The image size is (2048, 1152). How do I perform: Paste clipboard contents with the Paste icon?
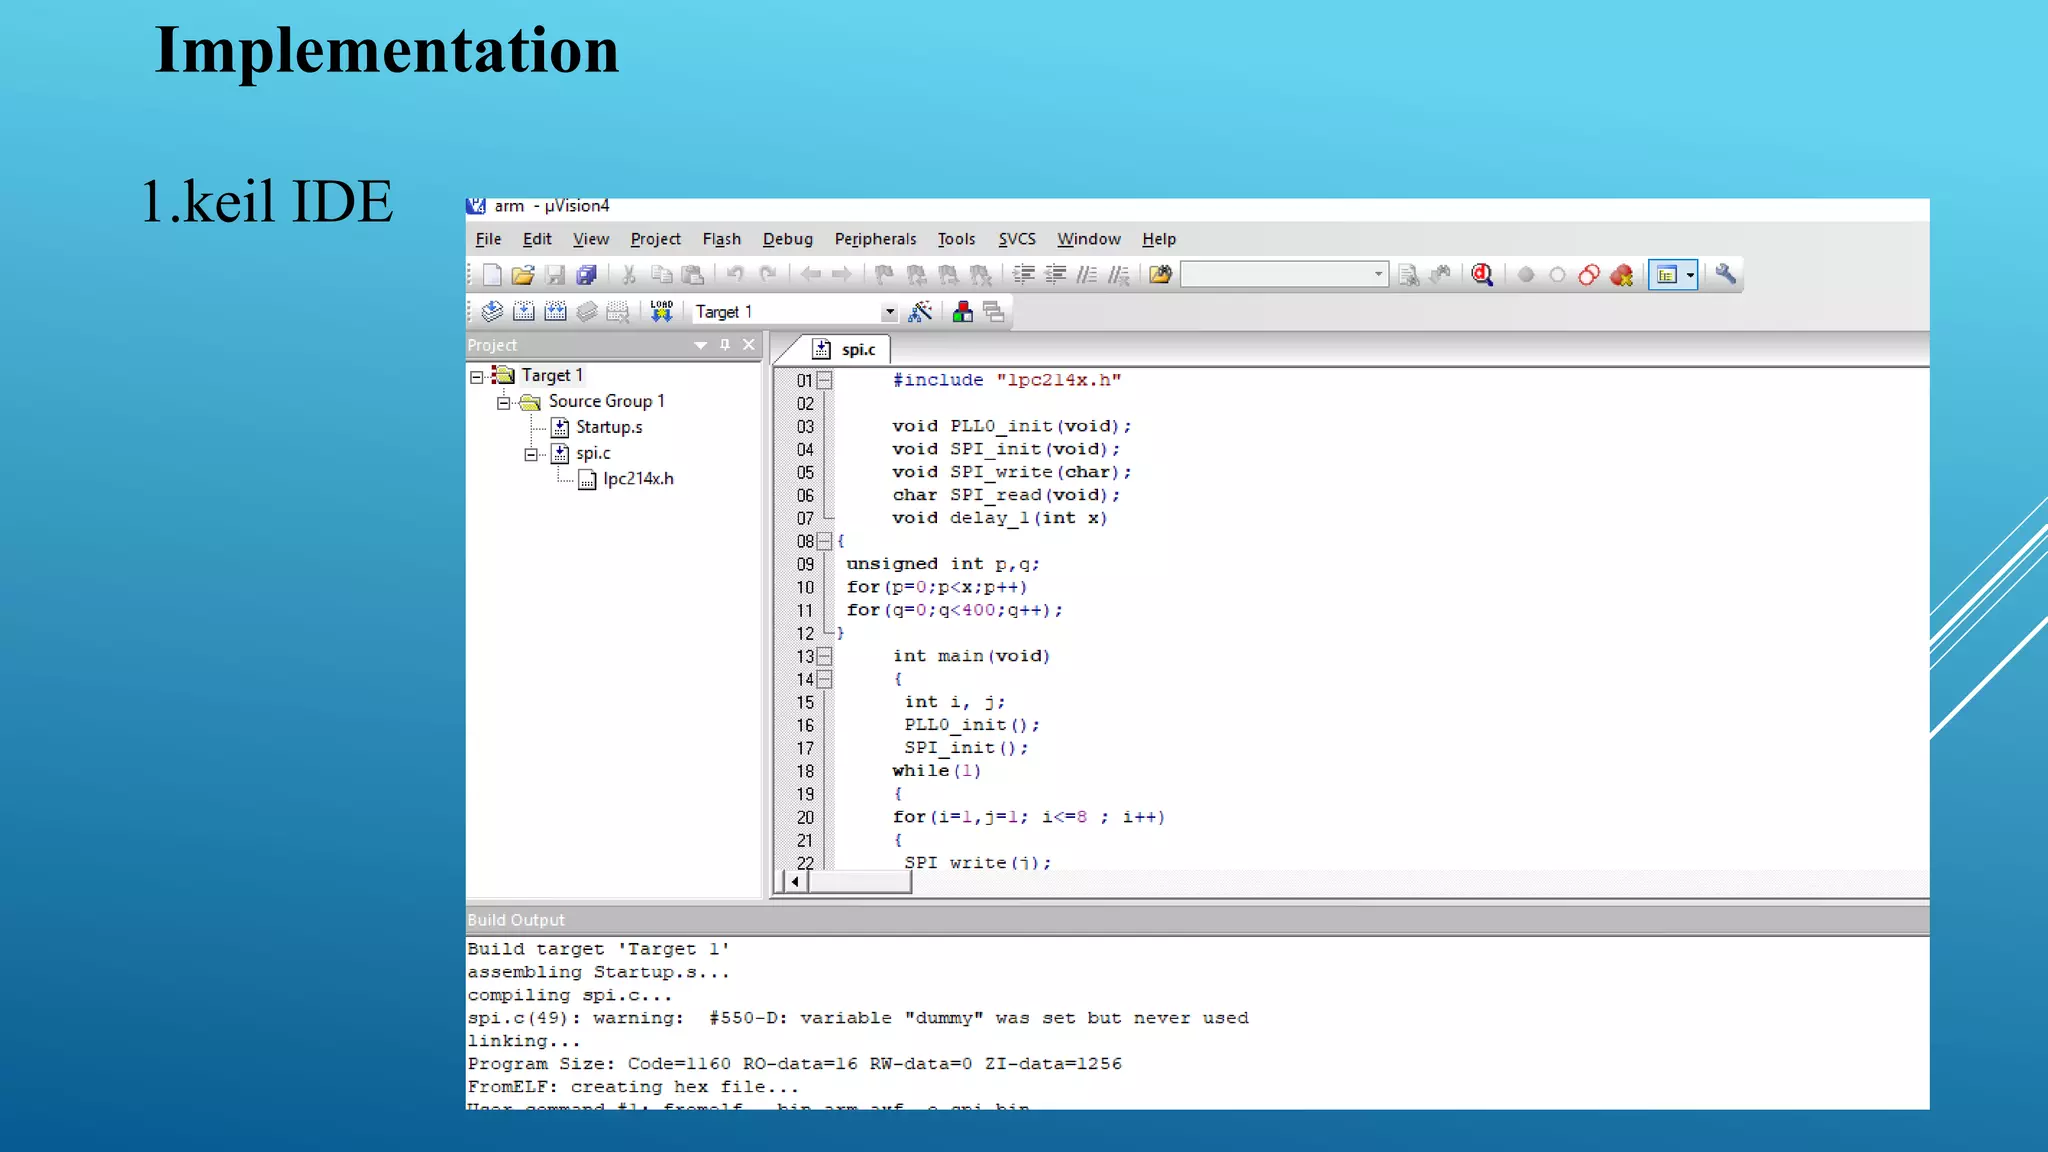click(693, 275)
